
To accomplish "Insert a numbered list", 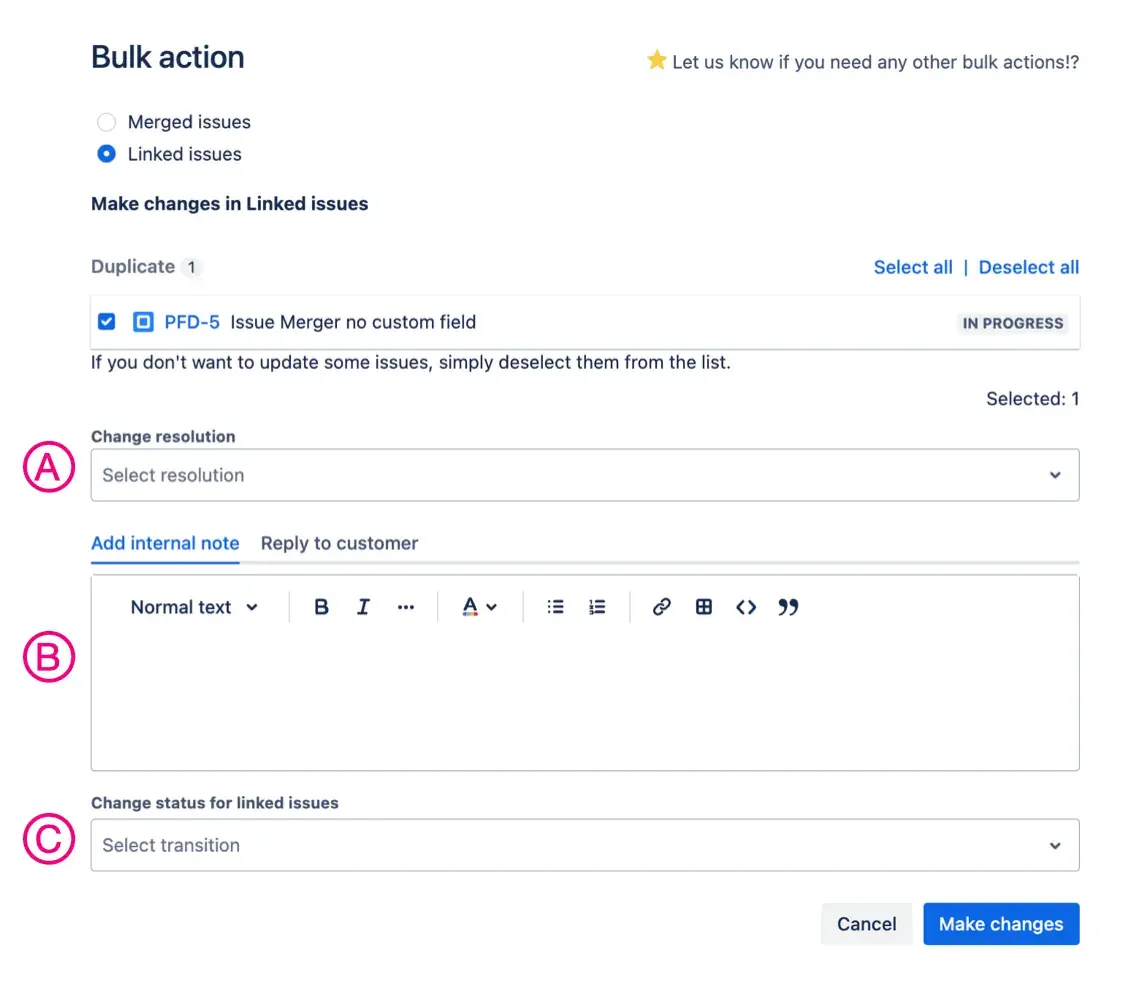I will (x=597, y=607).
